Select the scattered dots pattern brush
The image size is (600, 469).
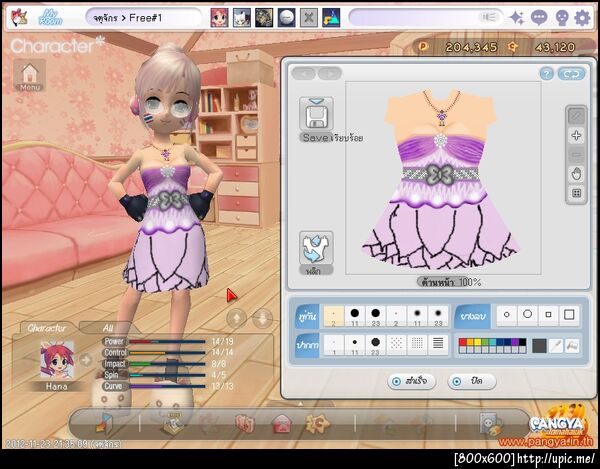pos(396,345)
